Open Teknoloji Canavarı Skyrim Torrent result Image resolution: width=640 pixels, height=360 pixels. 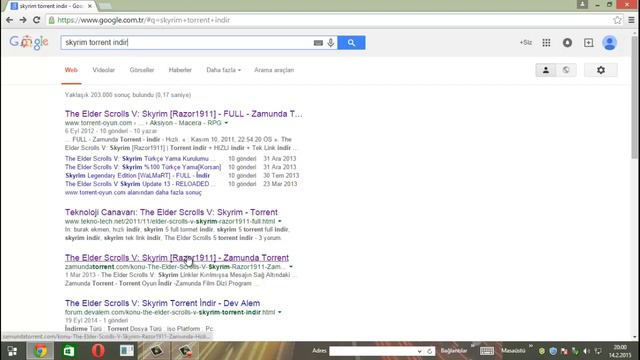click(x=171, y=212)
